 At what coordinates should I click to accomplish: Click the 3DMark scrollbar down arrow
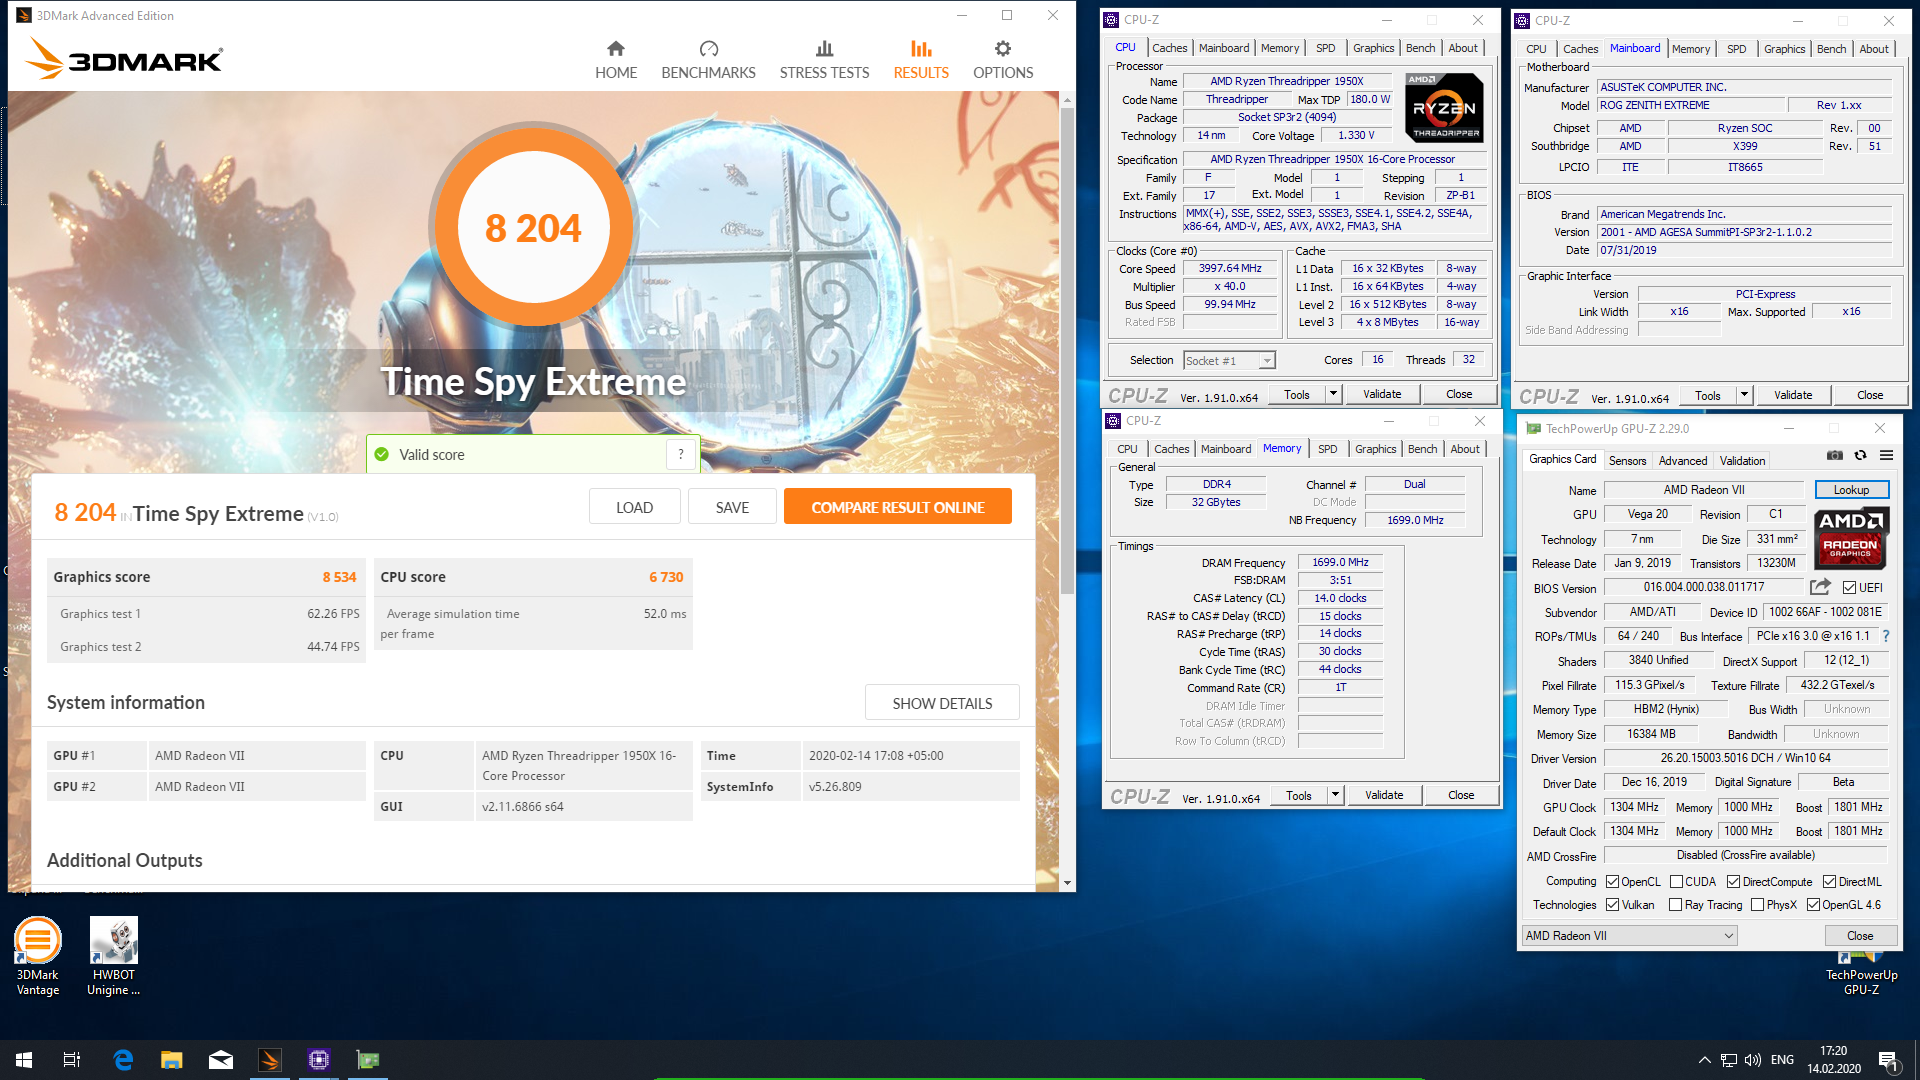1067,883
